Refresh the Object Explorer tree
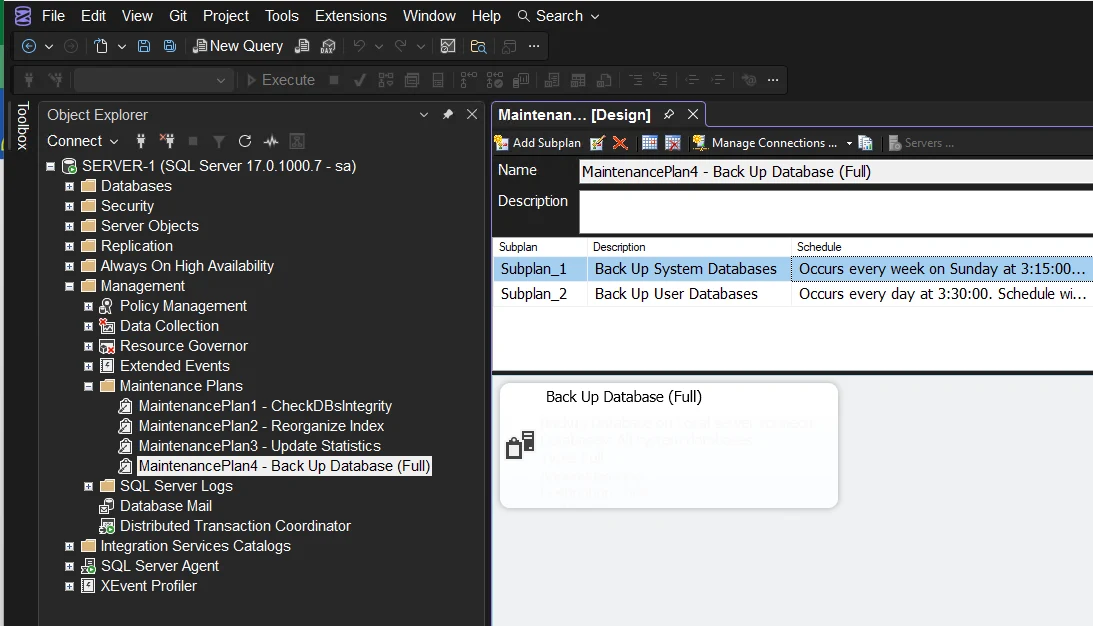The height and width of the screenshot is (626, 1093). pos(245,141)
